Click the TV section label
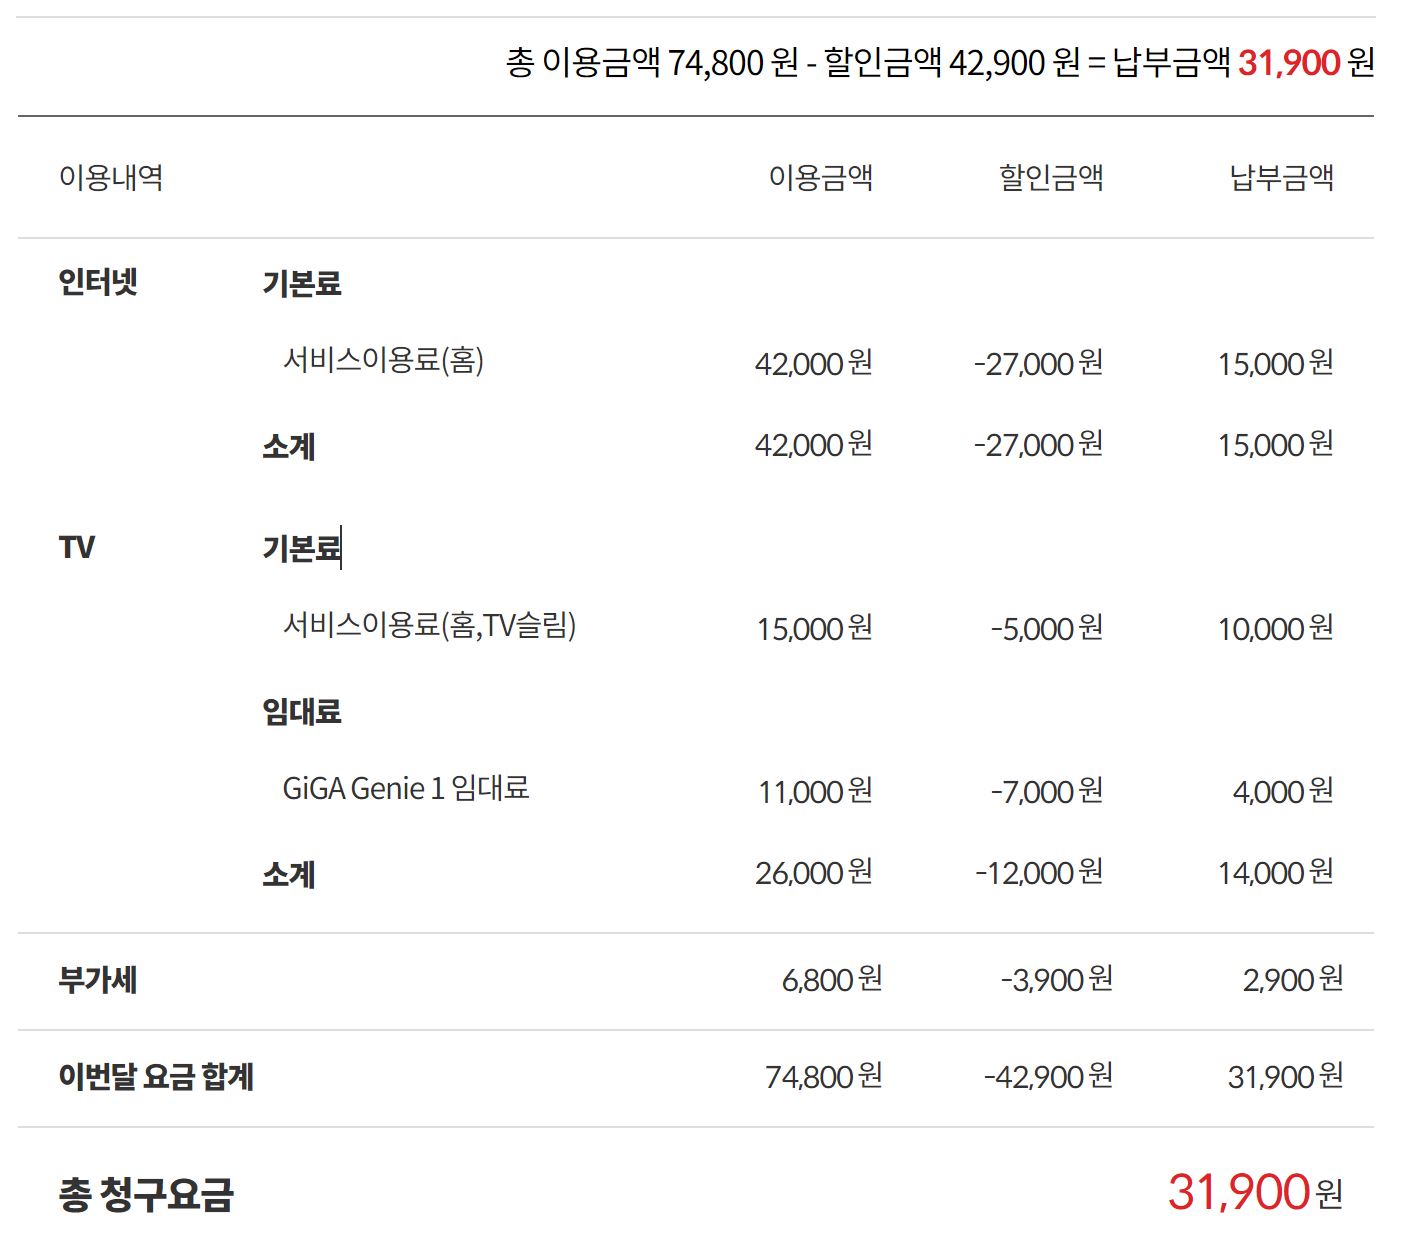 click(77, 548)
